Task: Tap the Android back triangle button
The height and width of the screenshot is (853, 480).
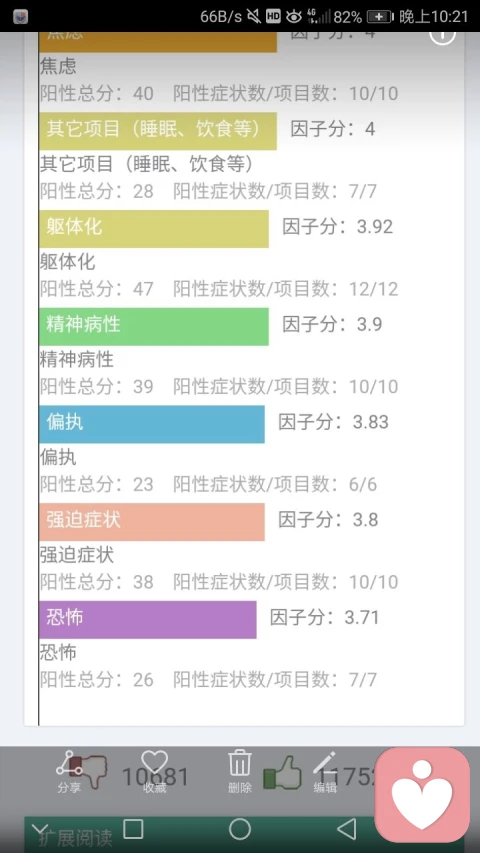Action: coord(347,829)
